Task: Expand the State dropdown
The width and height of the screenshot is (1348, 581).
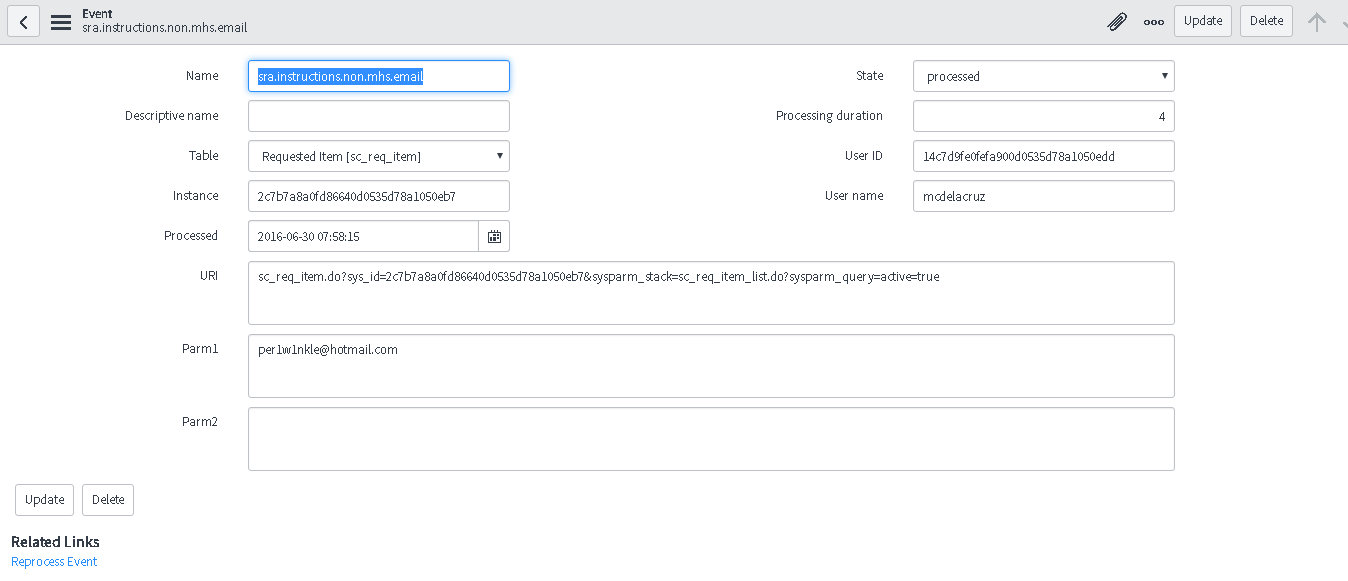Action: 1044,76
